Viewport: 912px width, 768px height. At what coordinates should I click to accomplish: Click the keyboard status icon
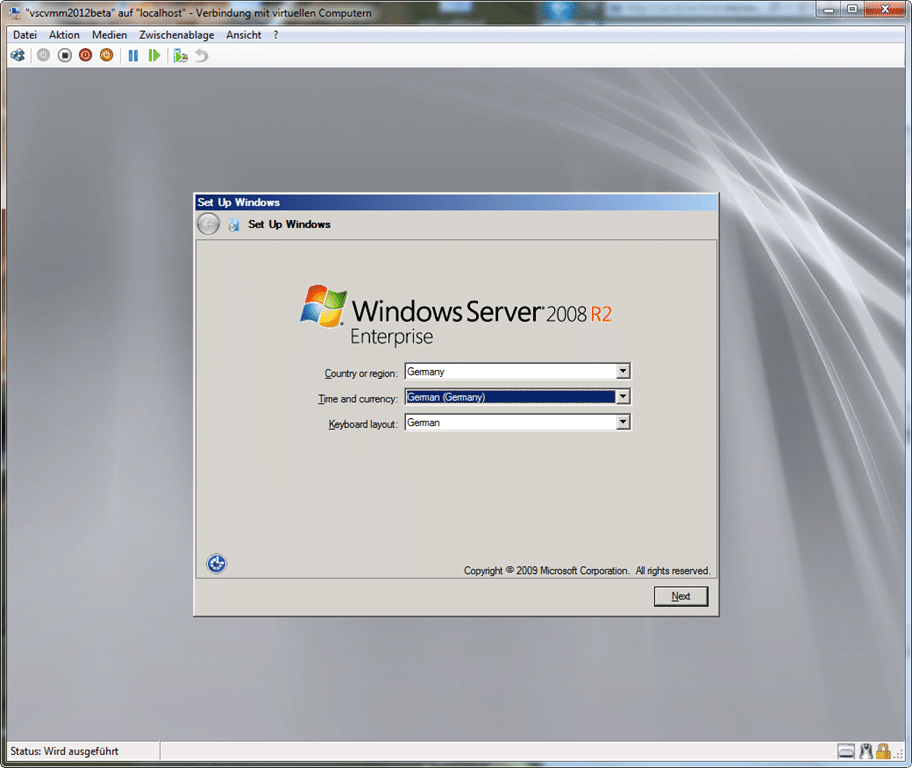click(x=846, y=752)
